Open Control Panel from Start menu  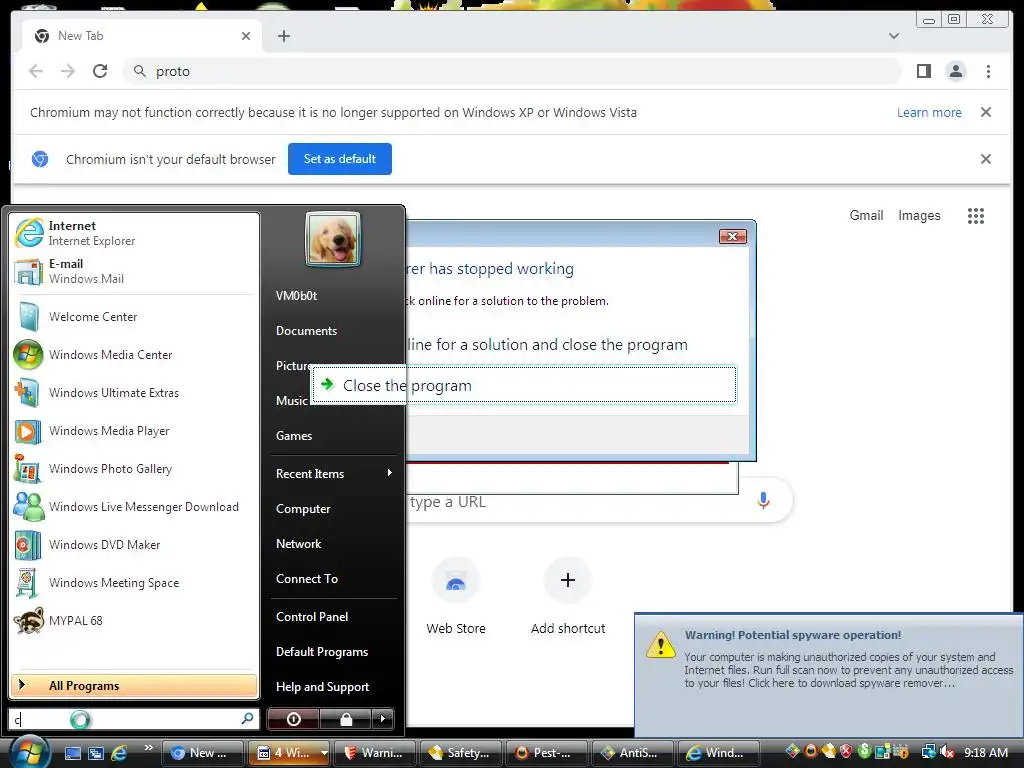[x=312, y=617]
